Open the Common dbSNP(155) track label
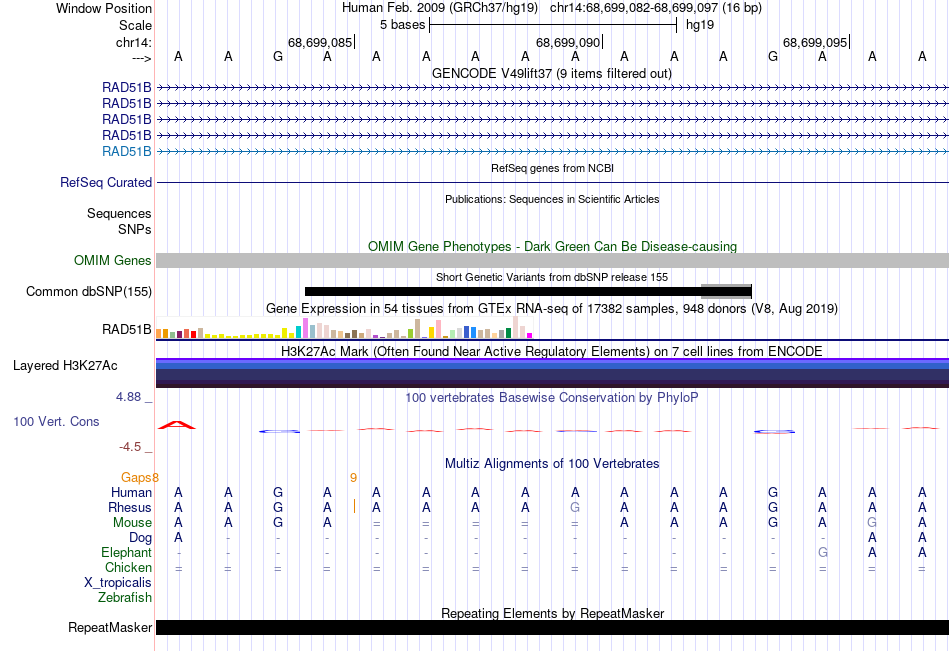 [89, 292]
